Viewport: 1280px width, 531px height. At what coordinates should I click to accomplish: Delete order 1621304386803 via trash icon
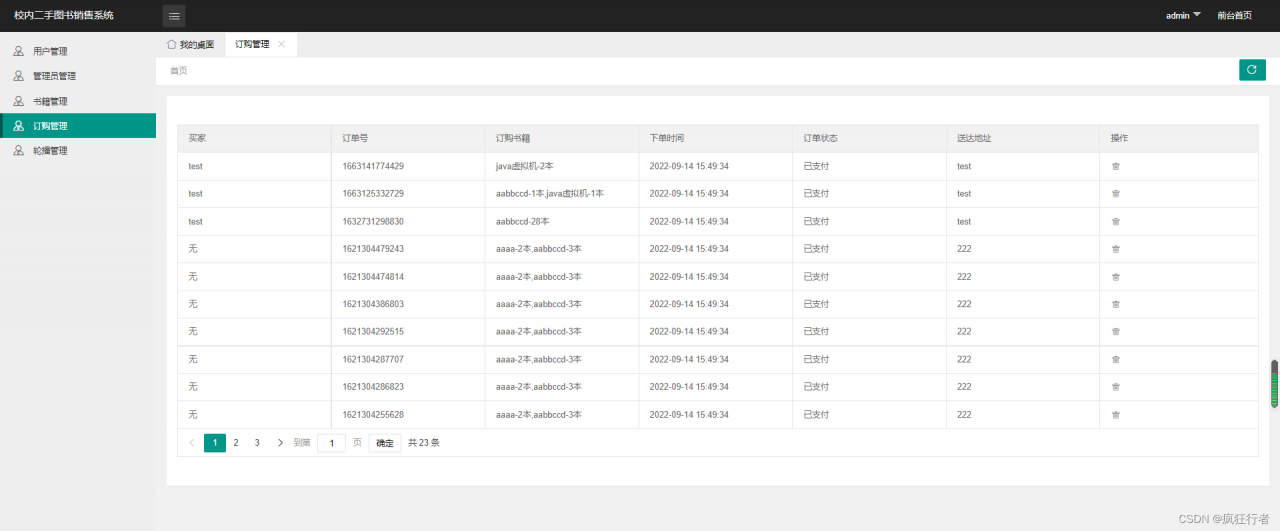pos(1116,304)
